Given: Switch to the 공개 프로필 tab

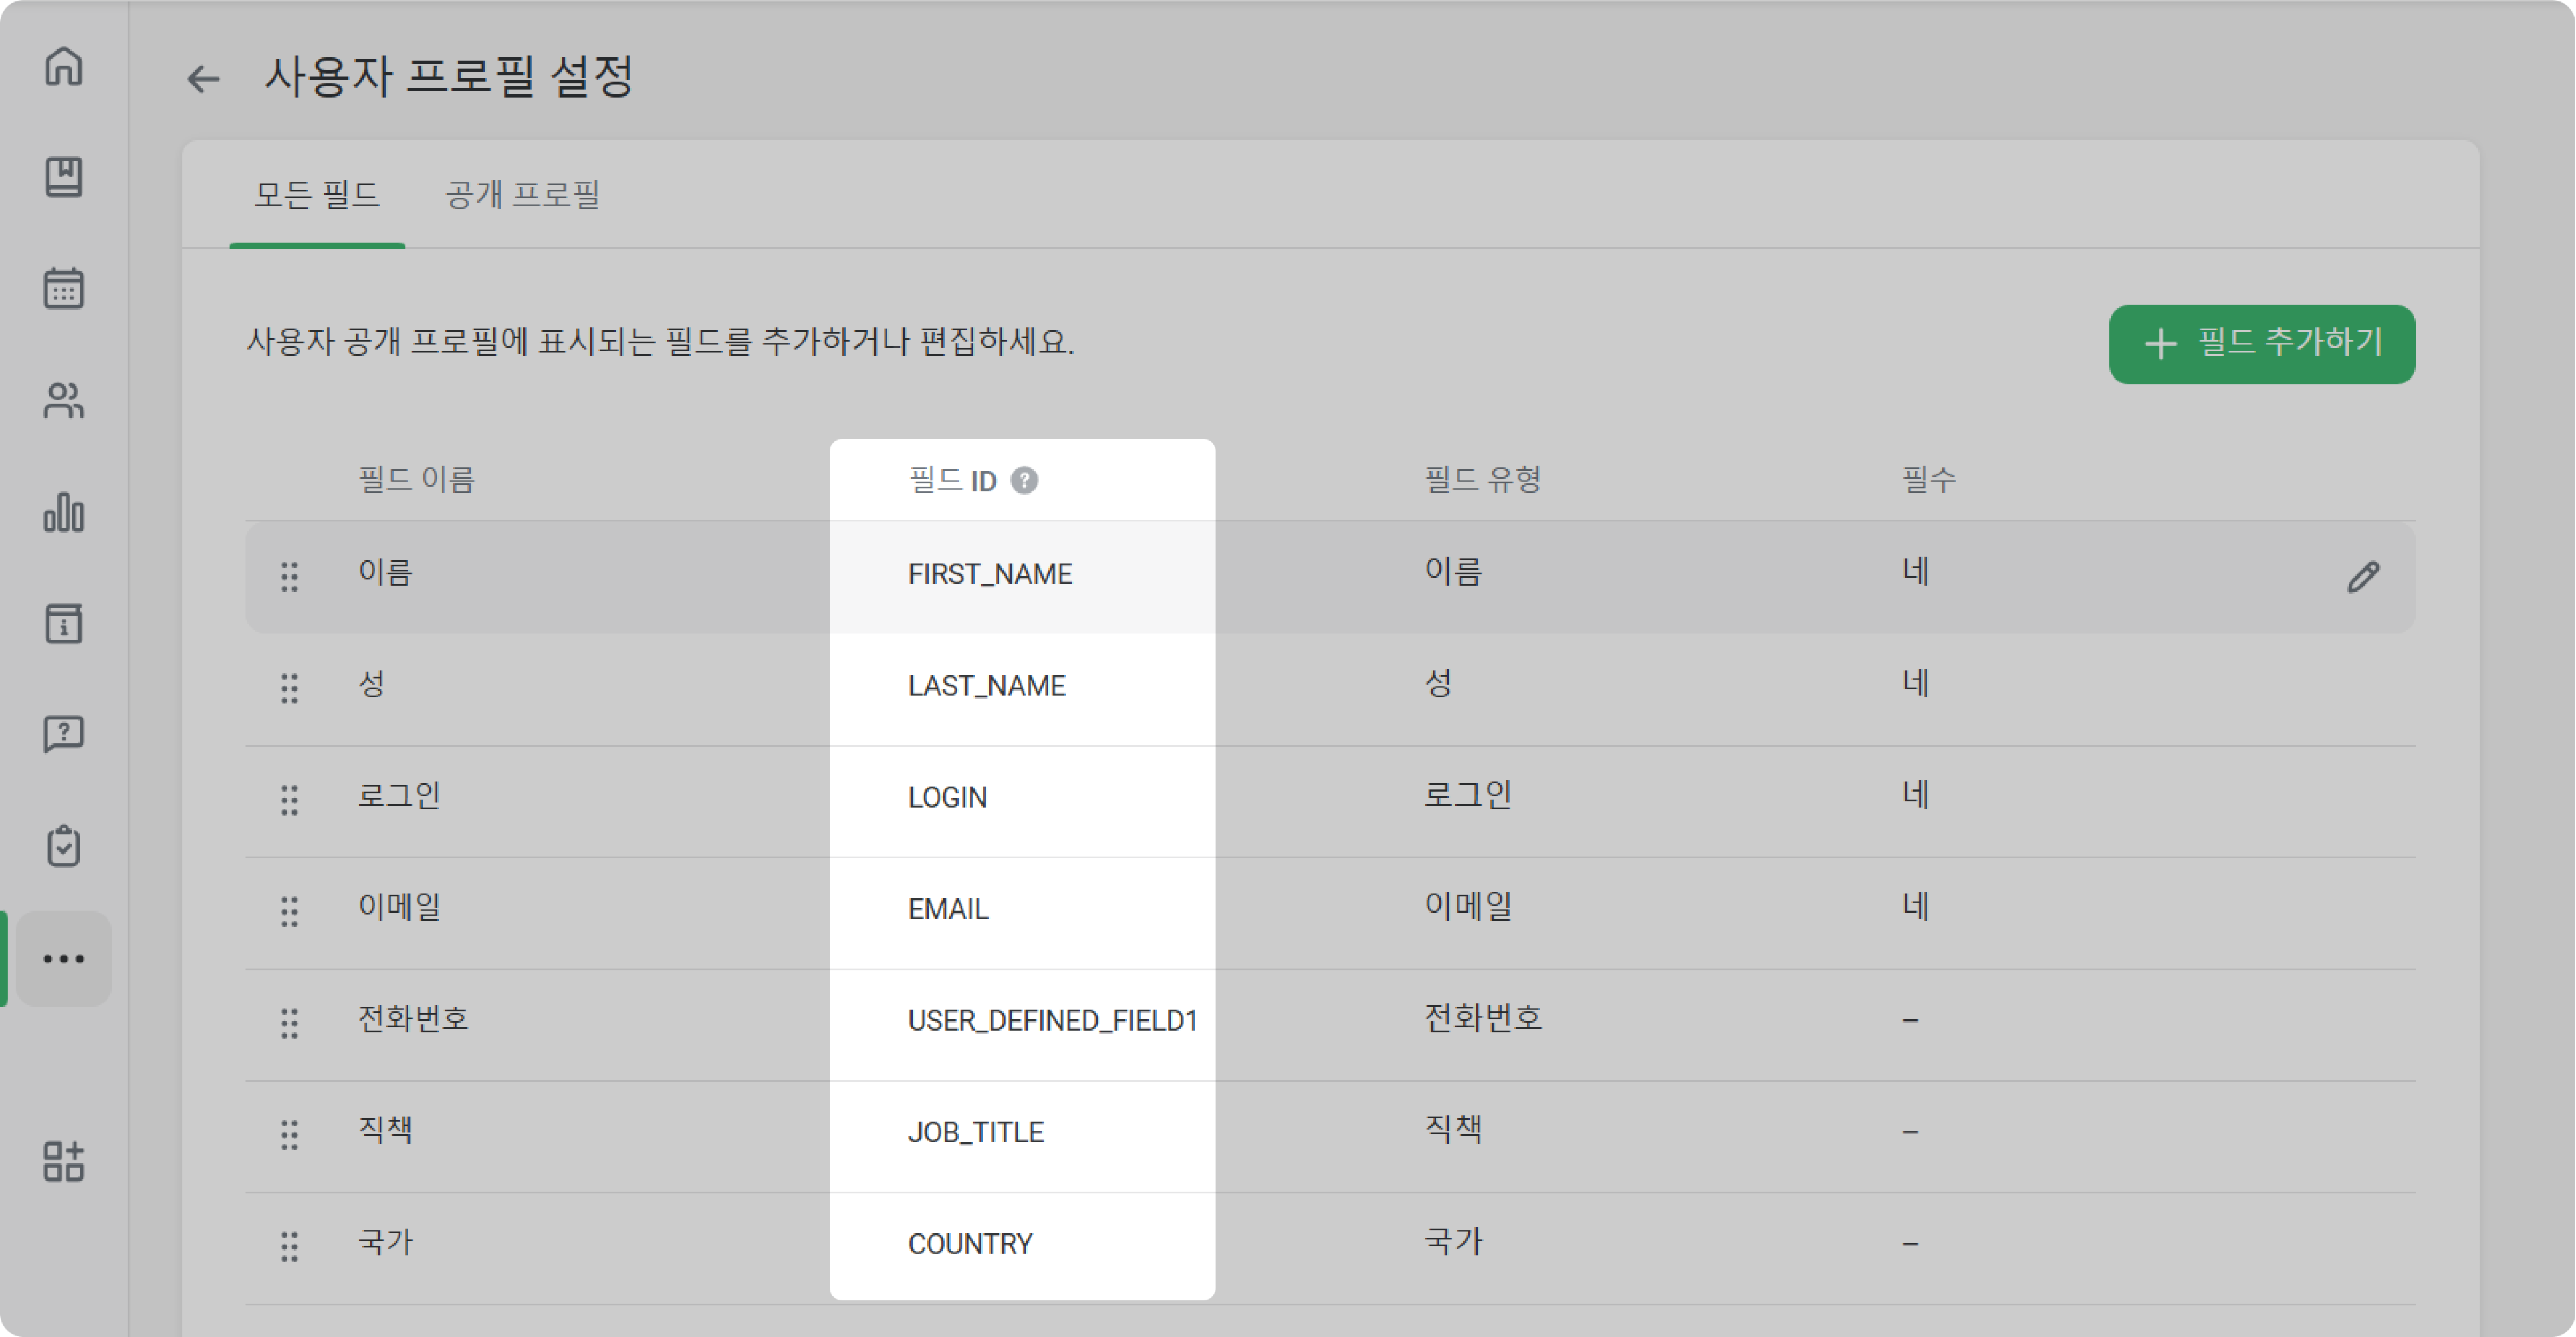Looking at the screenshot, I should point(522,194).
